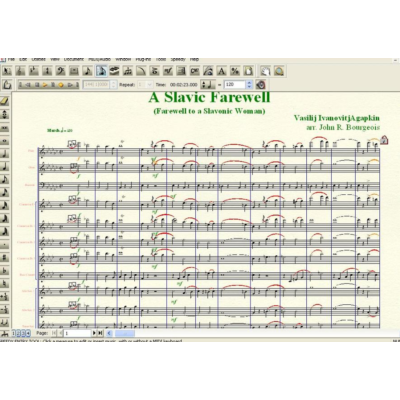Screen dimensions: 400x400
Task: Toggle the sharp accidental in left palette
Action: click(x=5, y=258)
